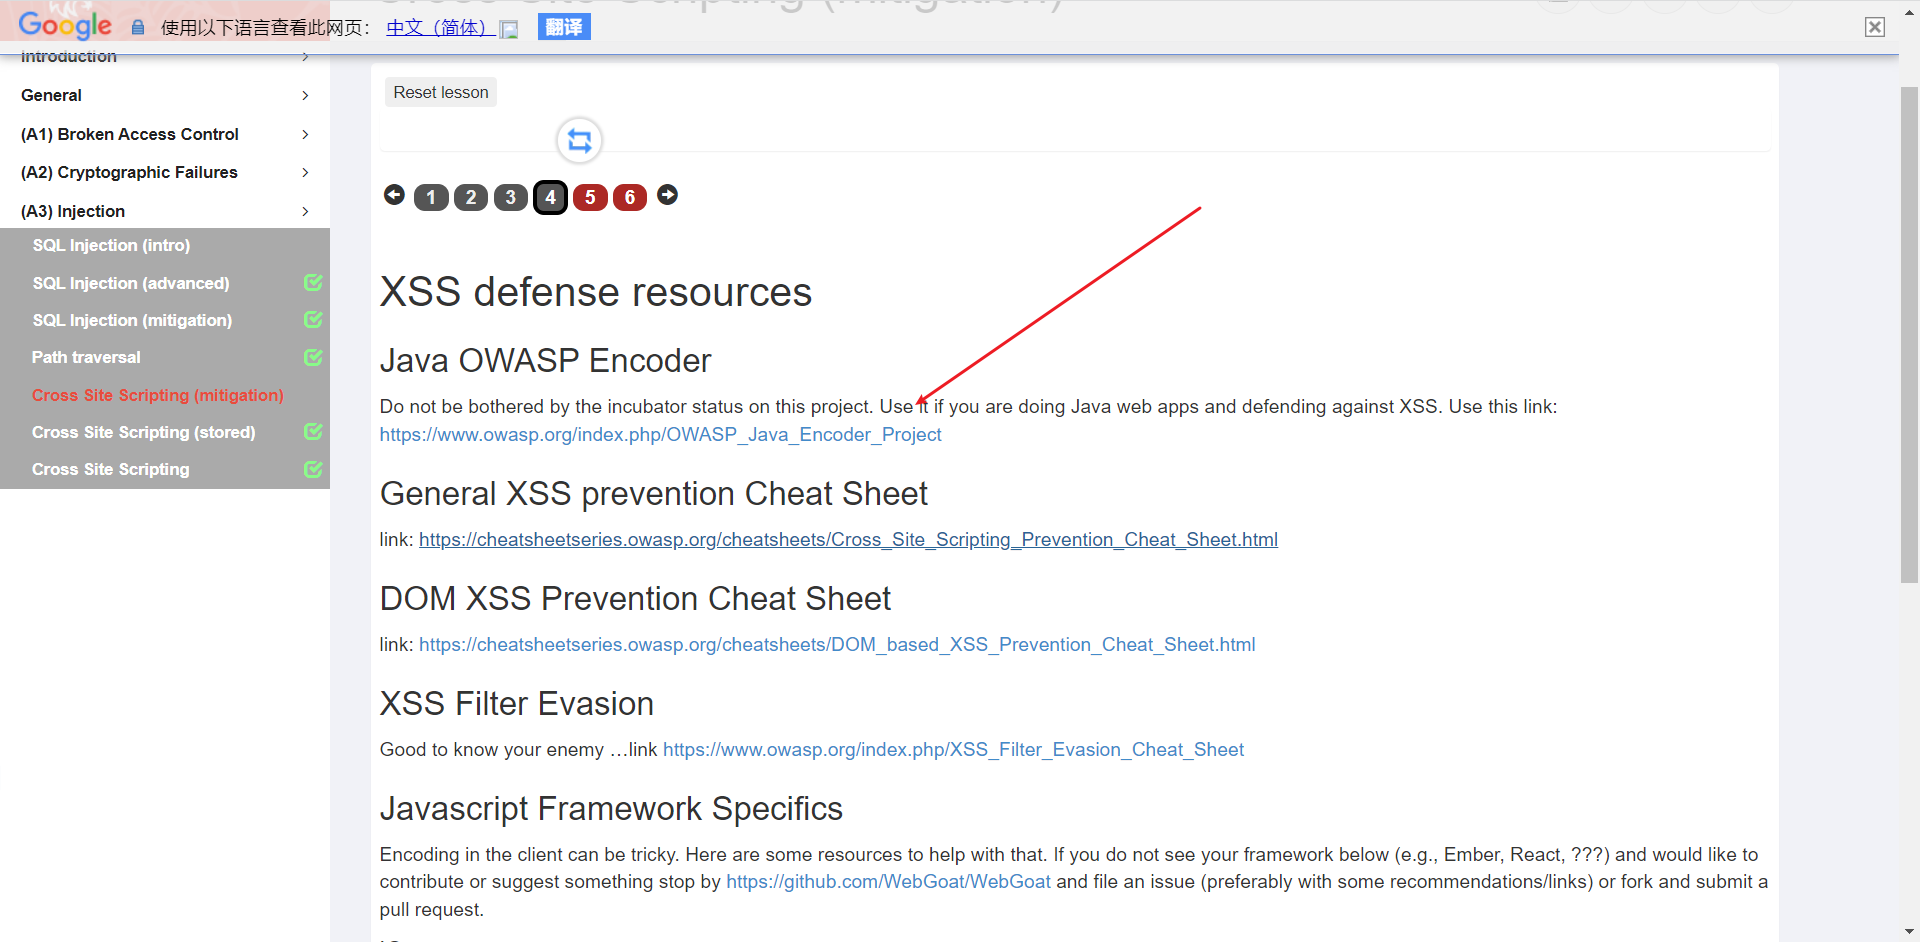
Task: Click the scrollbar down arrow
Action: (x=1909, y=932)
